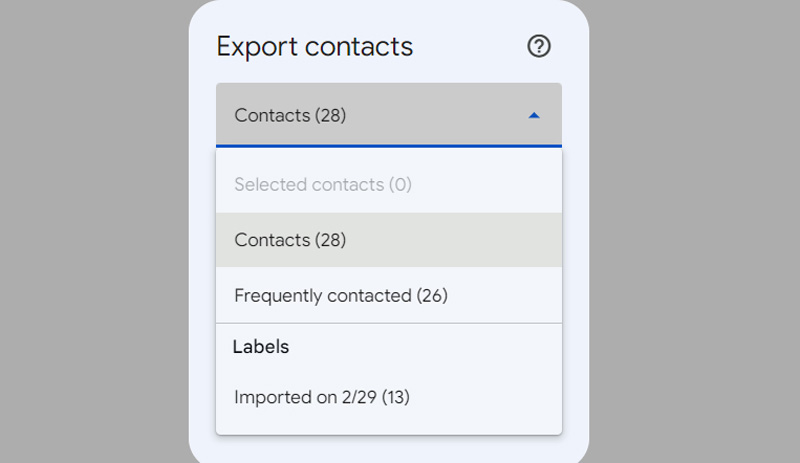This screenshot has height=463, width=800.
Task: Click the blue underline of the select box
Action: (x=389, y=146)
